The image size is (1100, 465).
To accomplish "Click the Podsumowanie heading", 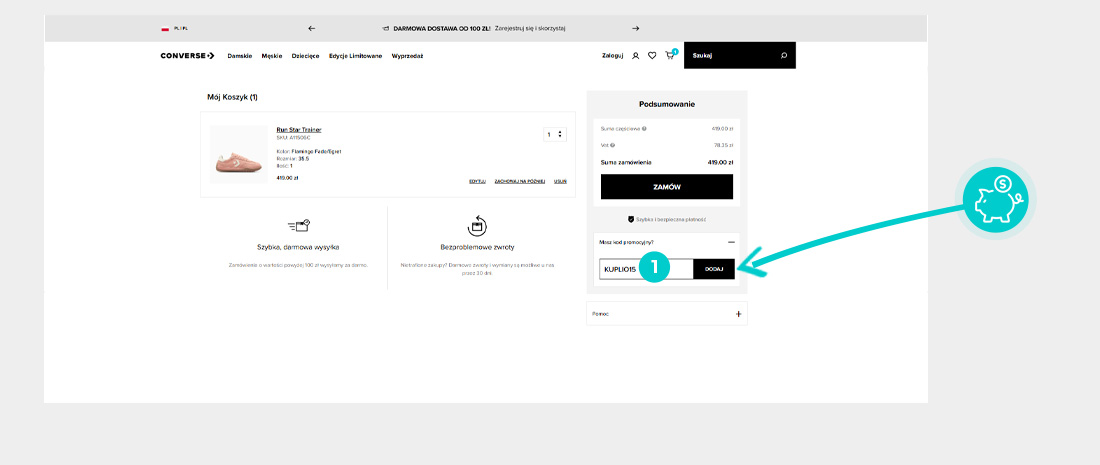I will click(667, 105).
